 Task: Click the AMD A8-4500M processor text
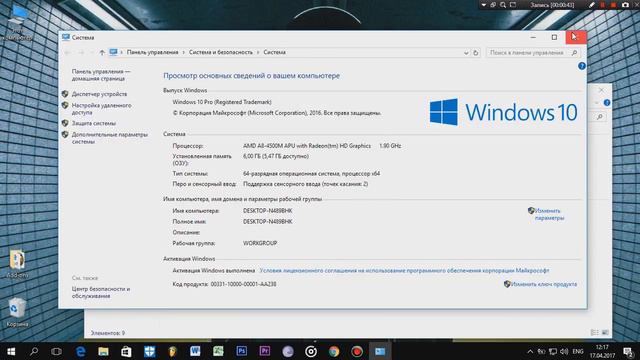click(307, 146)
